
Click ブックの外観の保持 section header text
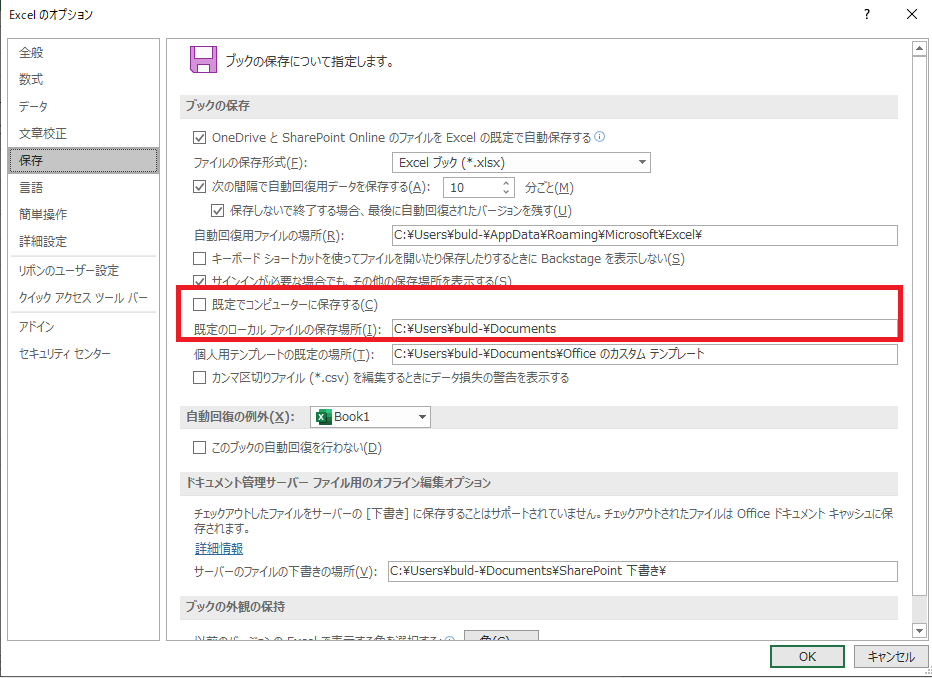point(235,607)
